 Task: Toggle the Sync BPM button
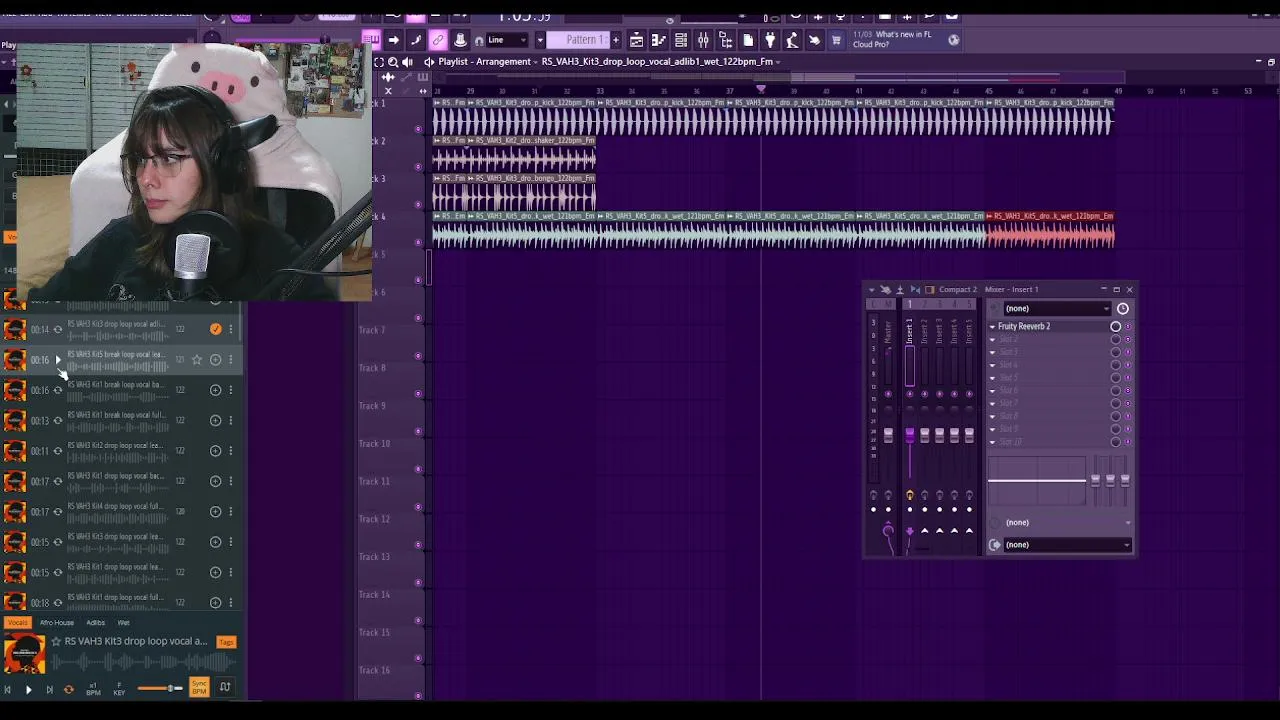pyautogui.click(x=199, y=688)
